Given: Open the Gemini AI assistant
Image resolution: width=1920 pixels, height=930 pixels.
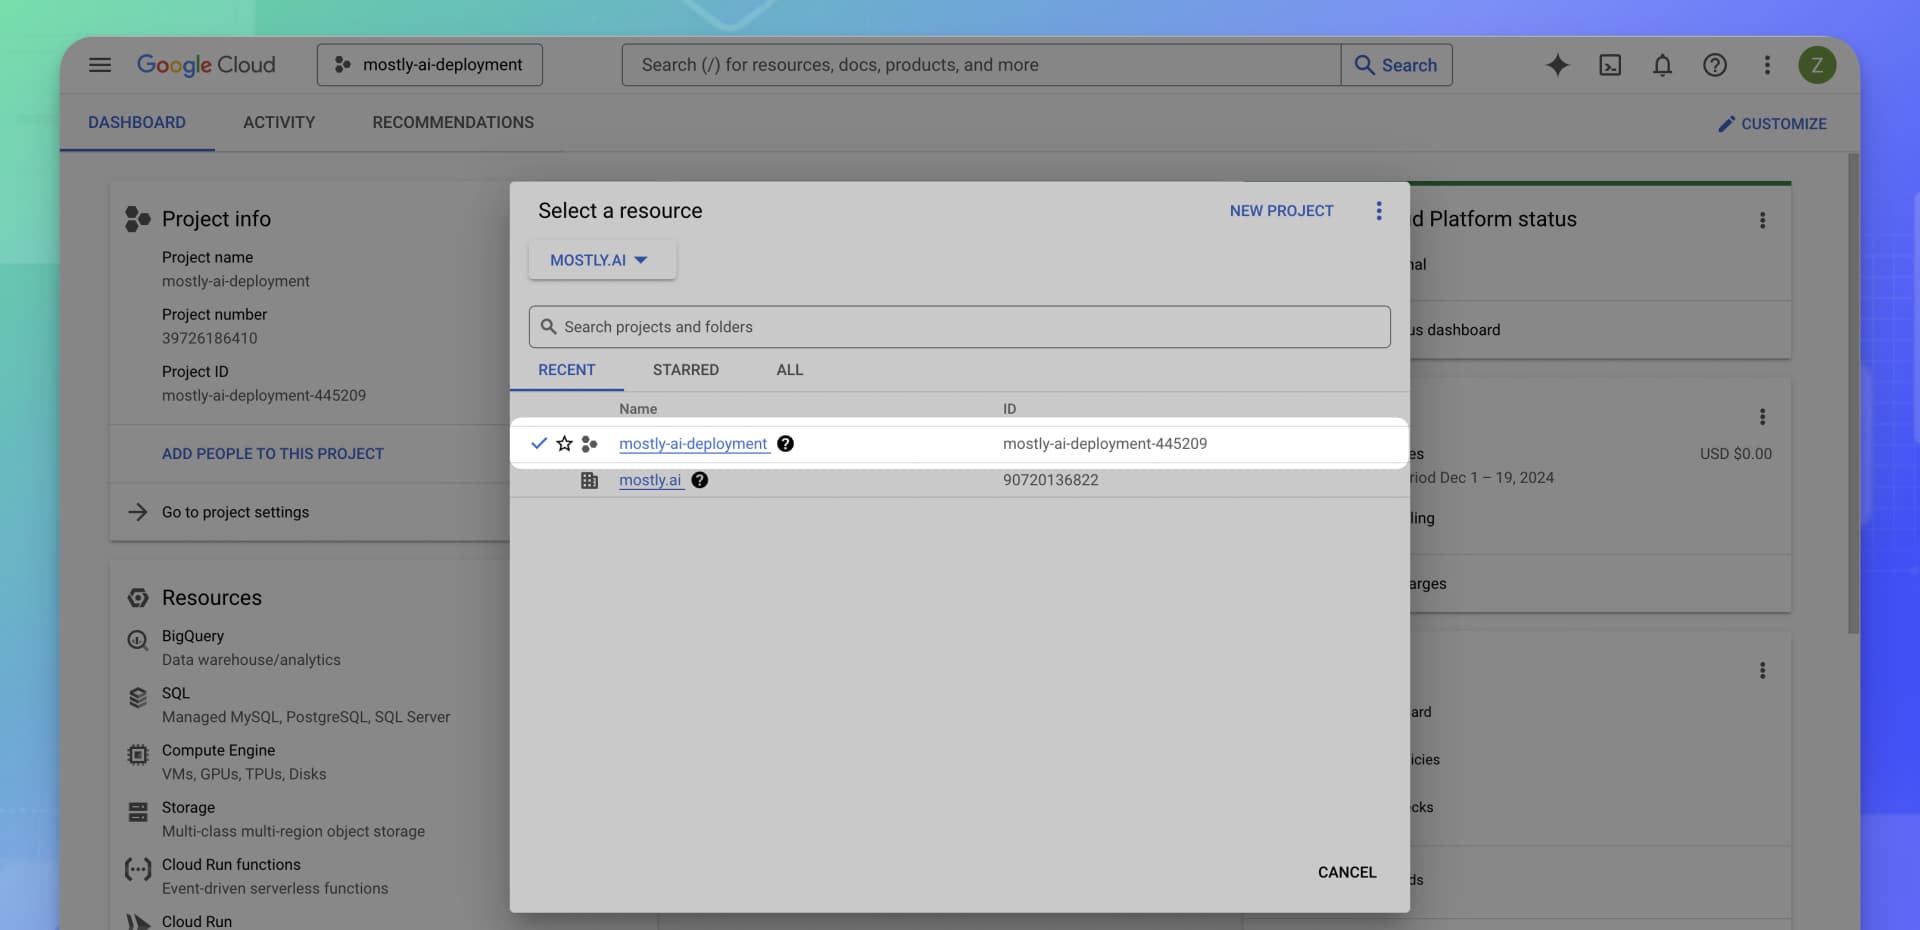Looking at the screenshot, I should (x=1557, y=65).
